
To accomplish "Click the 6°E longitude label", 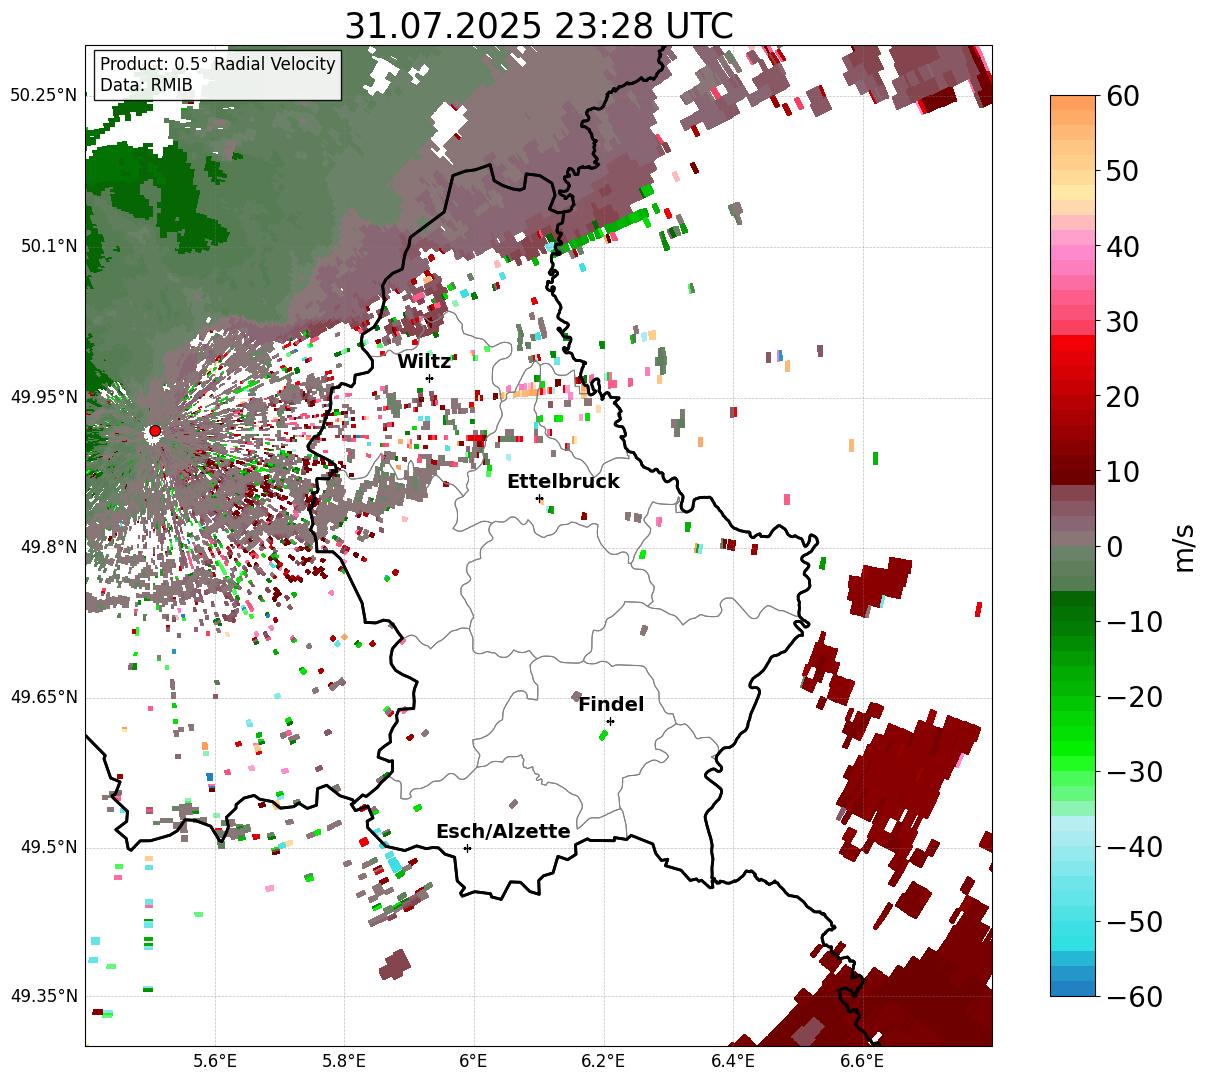I will (474, 1061).
